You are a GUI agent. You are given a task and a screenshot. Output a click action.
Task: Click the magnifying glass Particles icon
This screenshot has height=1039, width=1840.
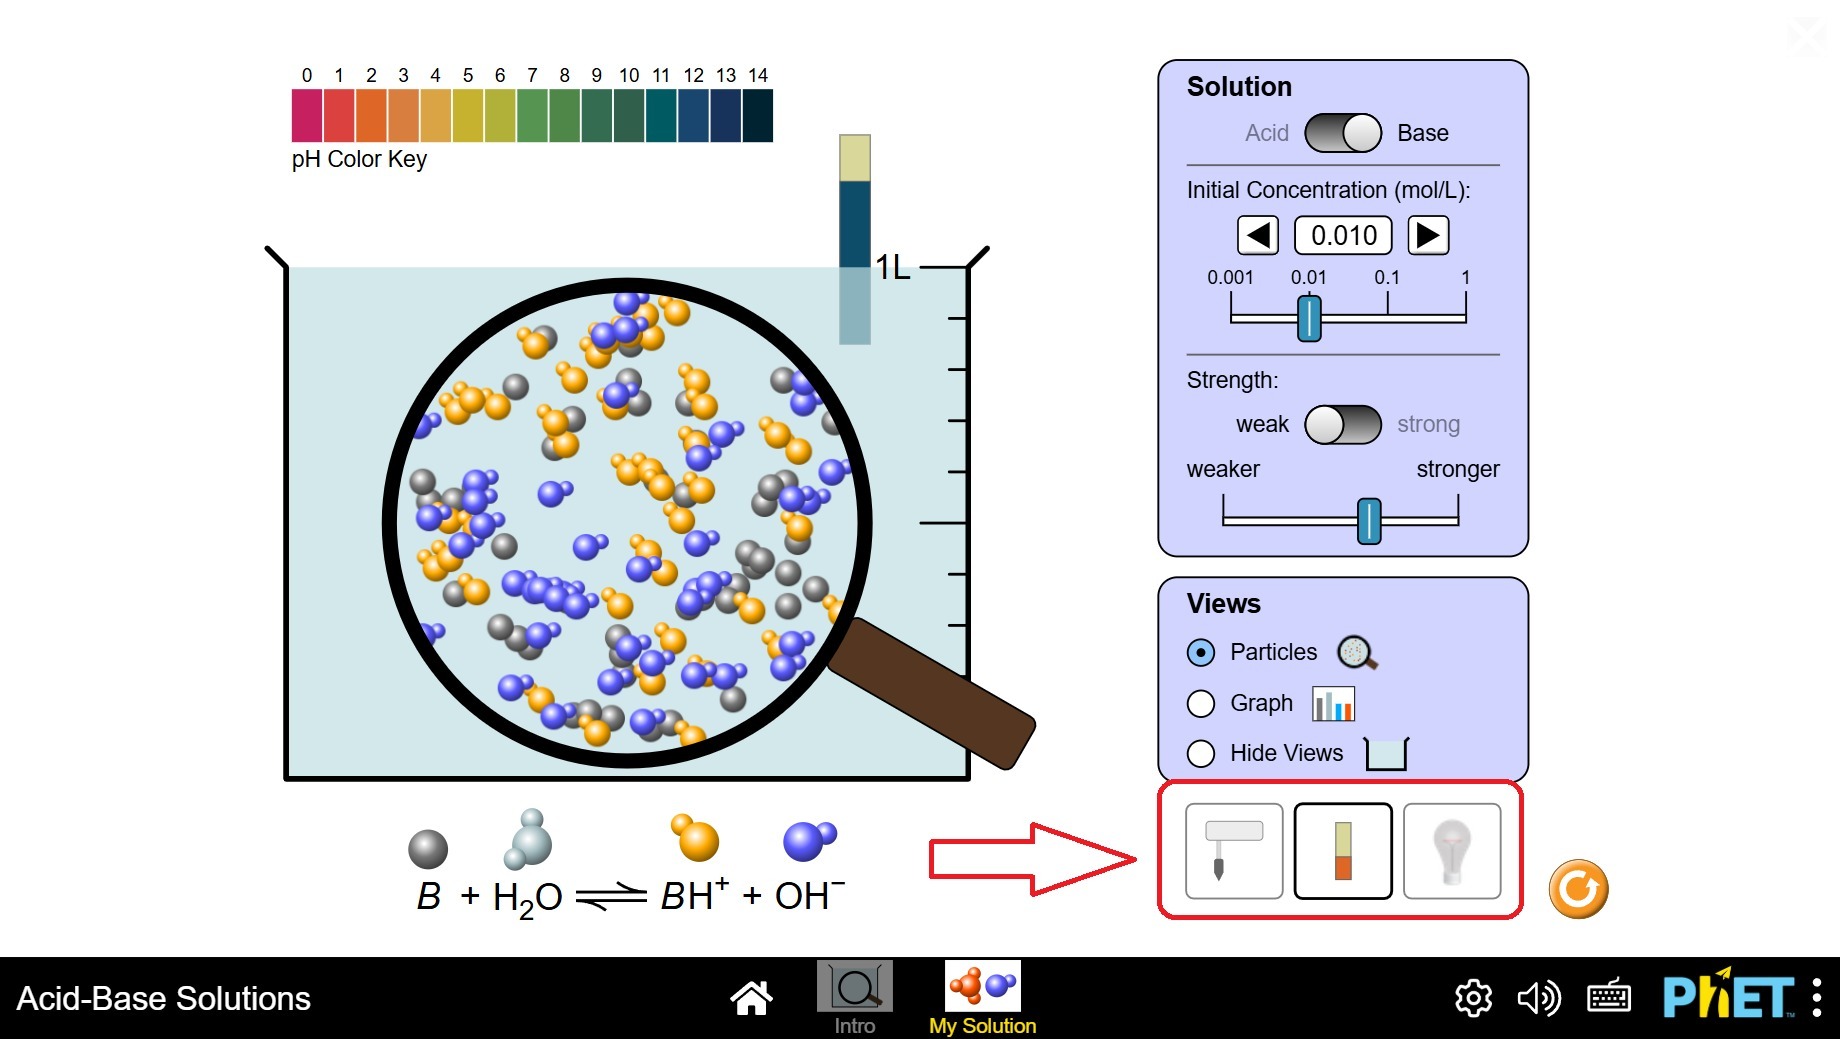tap(1357, 653)
